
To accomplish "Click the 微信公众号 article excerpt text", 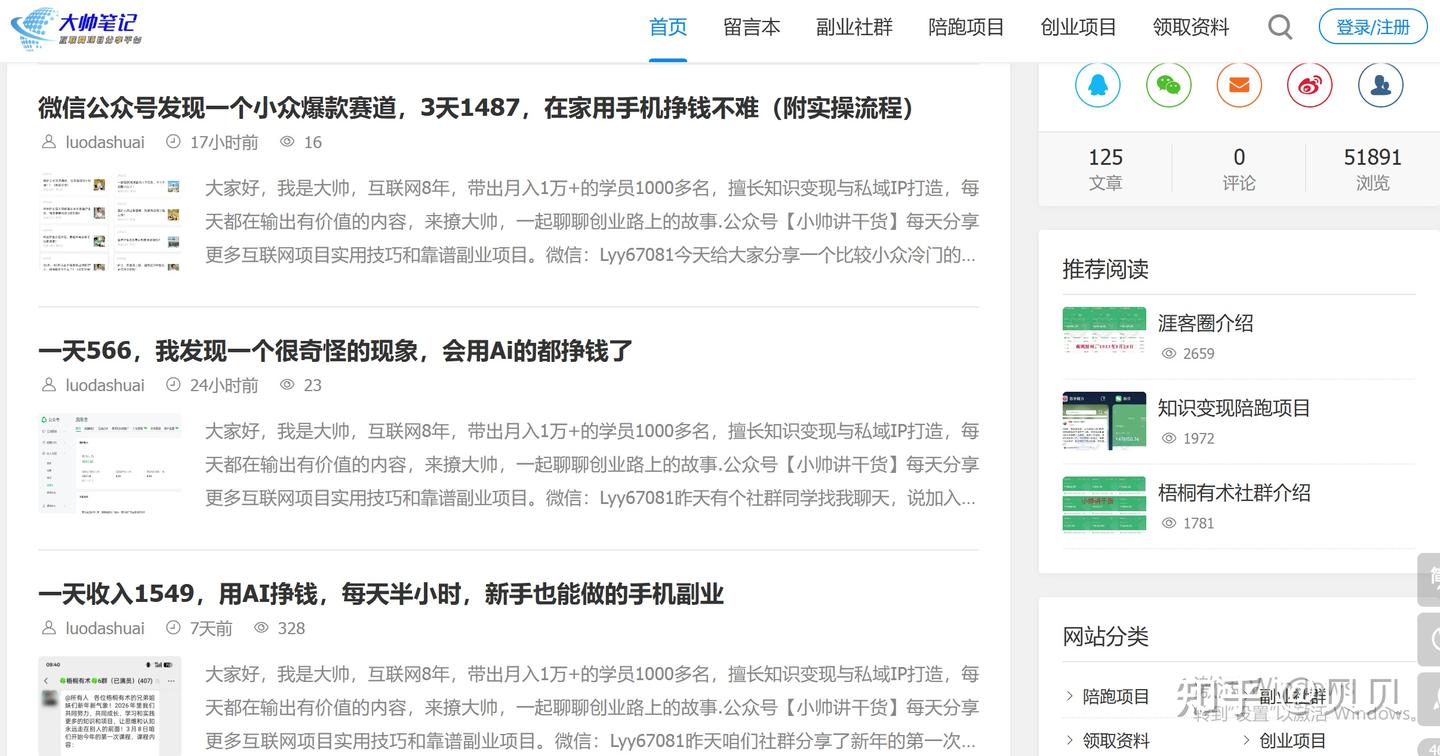I will pos(592,221).
